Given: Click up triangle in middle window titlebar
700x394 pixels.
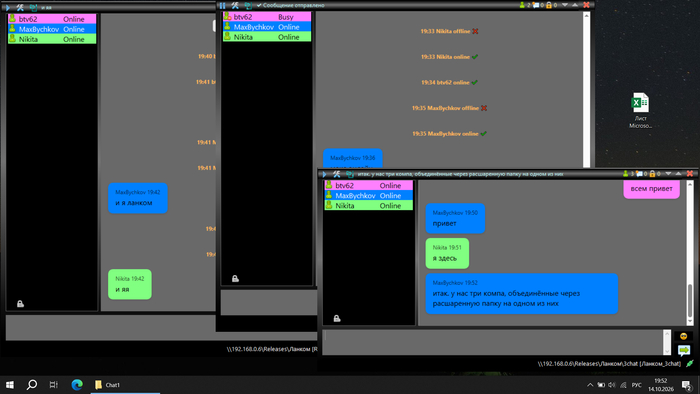Looking at the screenshot, I should (575, 5).
